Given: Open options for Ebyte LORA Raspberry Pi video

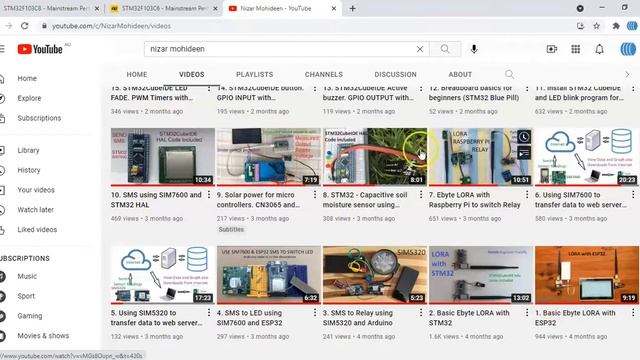Looking at the screenshot, I should [527, 195].
